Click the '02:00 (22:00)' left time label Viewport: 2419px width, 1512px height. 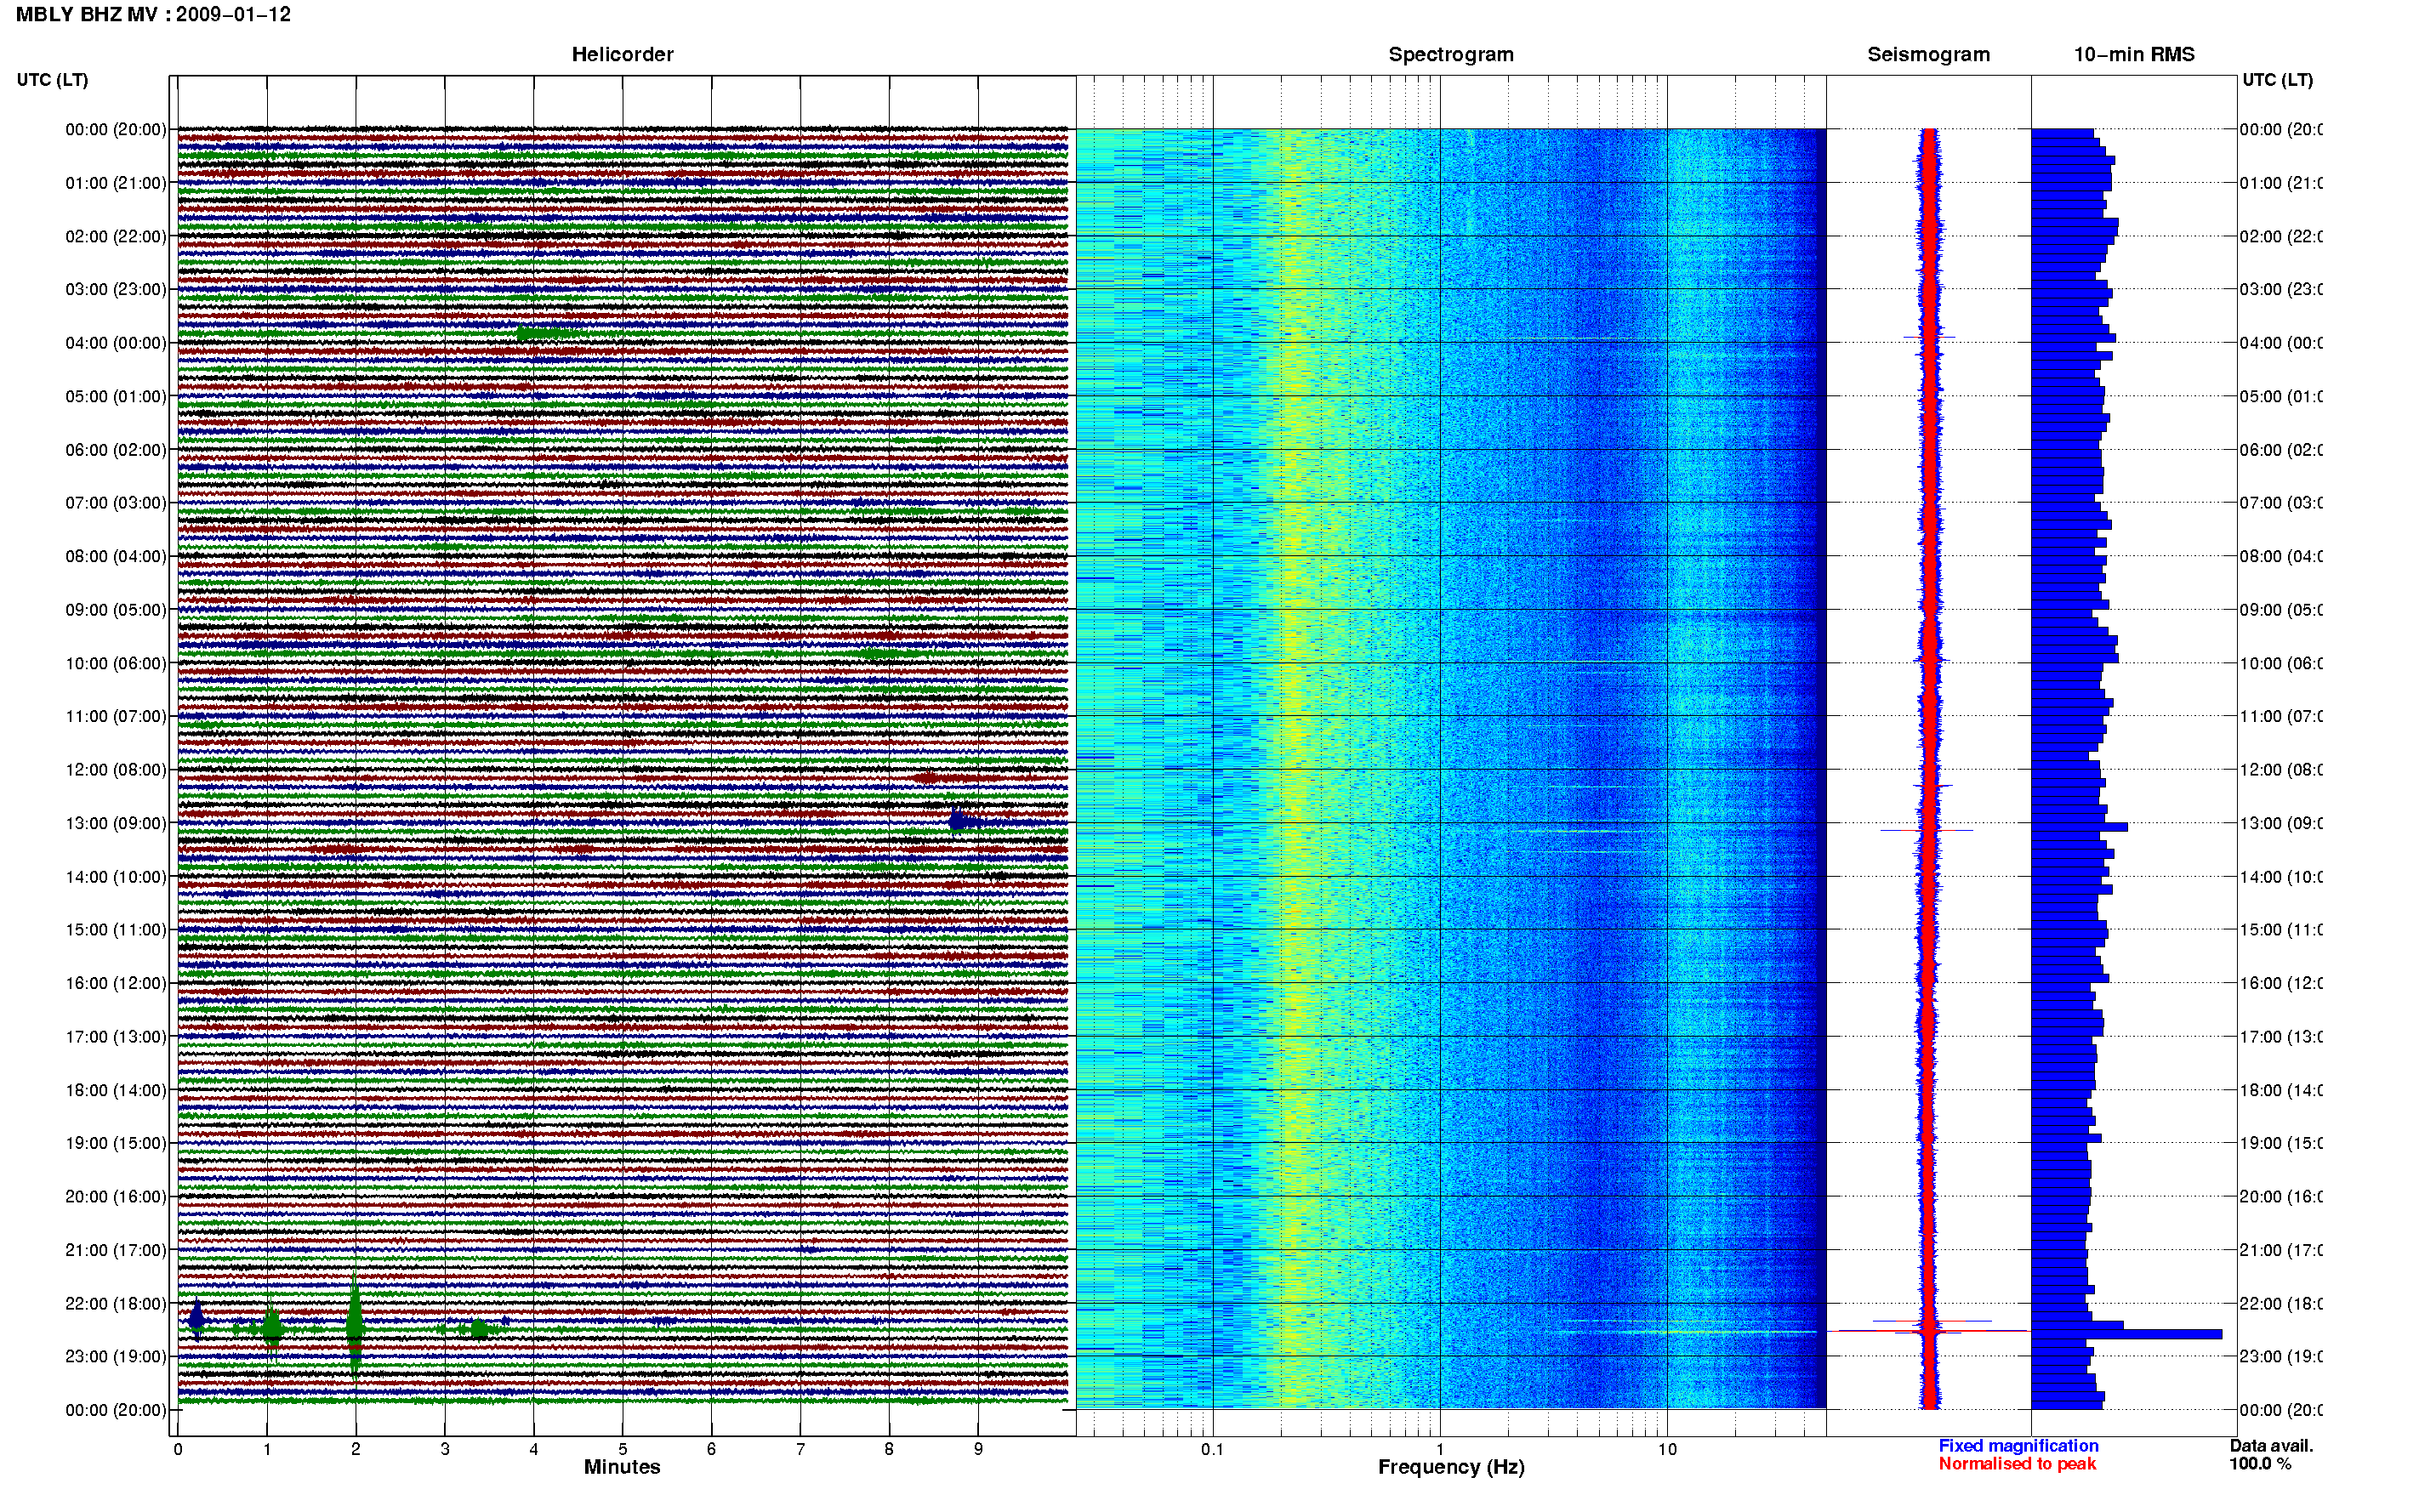tap(116, 236)
